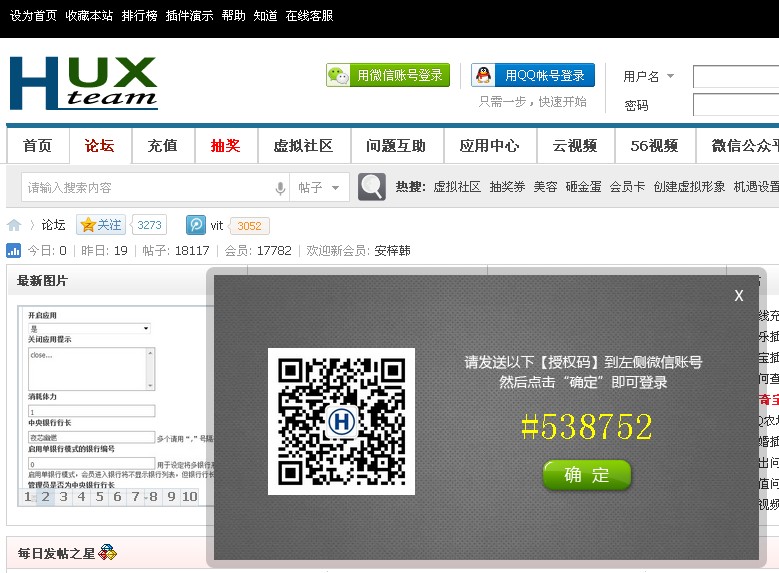Click the cube icon beside 每日发帖之星
Viewport: 779px width, 573px height.
click(107, 552)
